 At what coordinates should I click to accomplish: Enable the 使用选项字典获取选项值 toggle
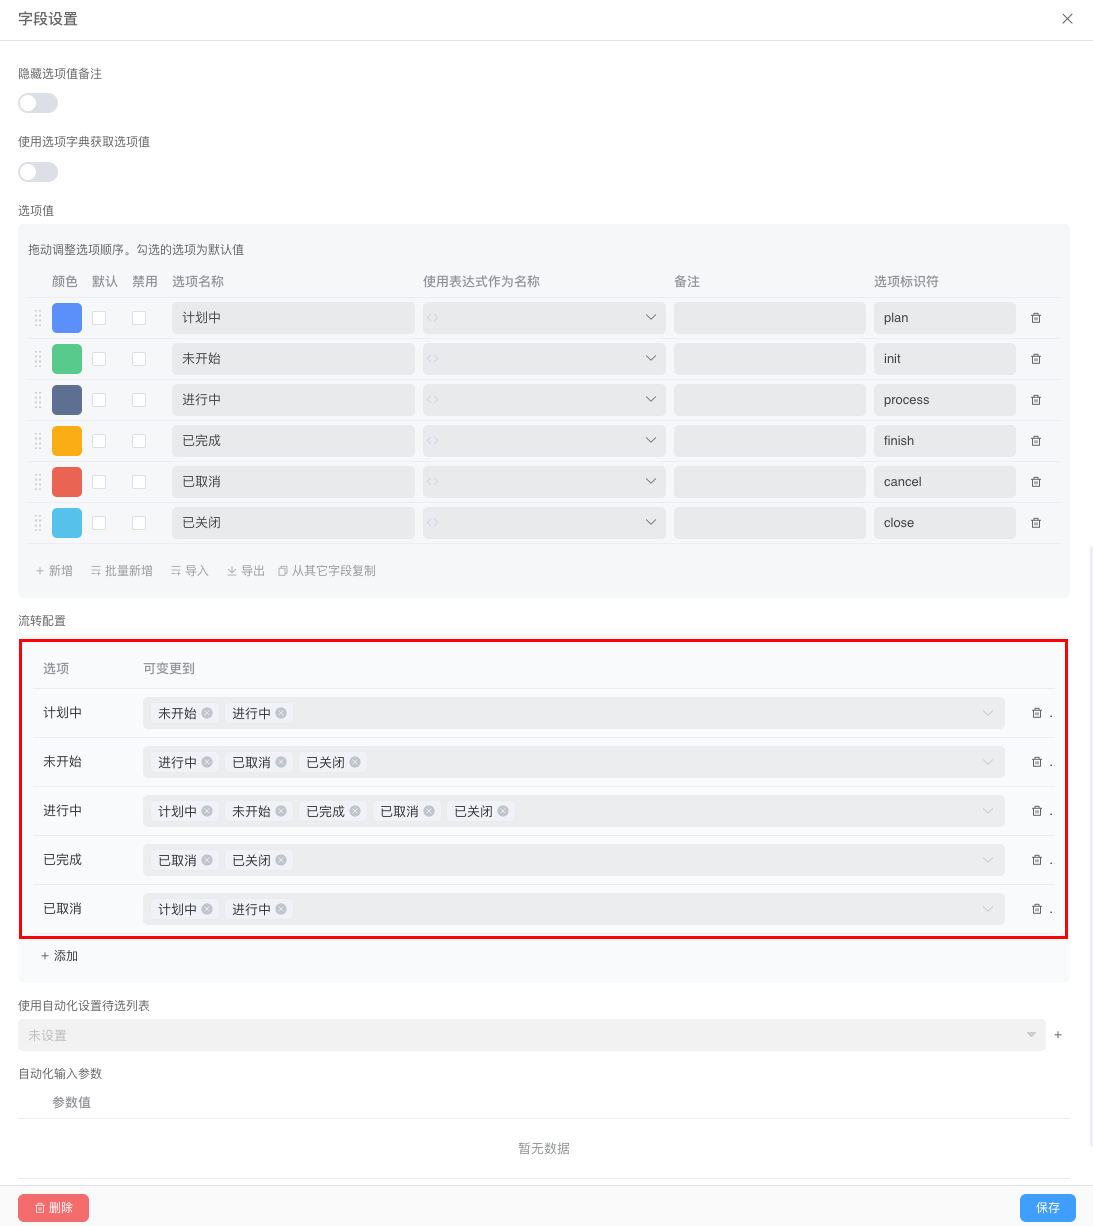tap(37, 171)
